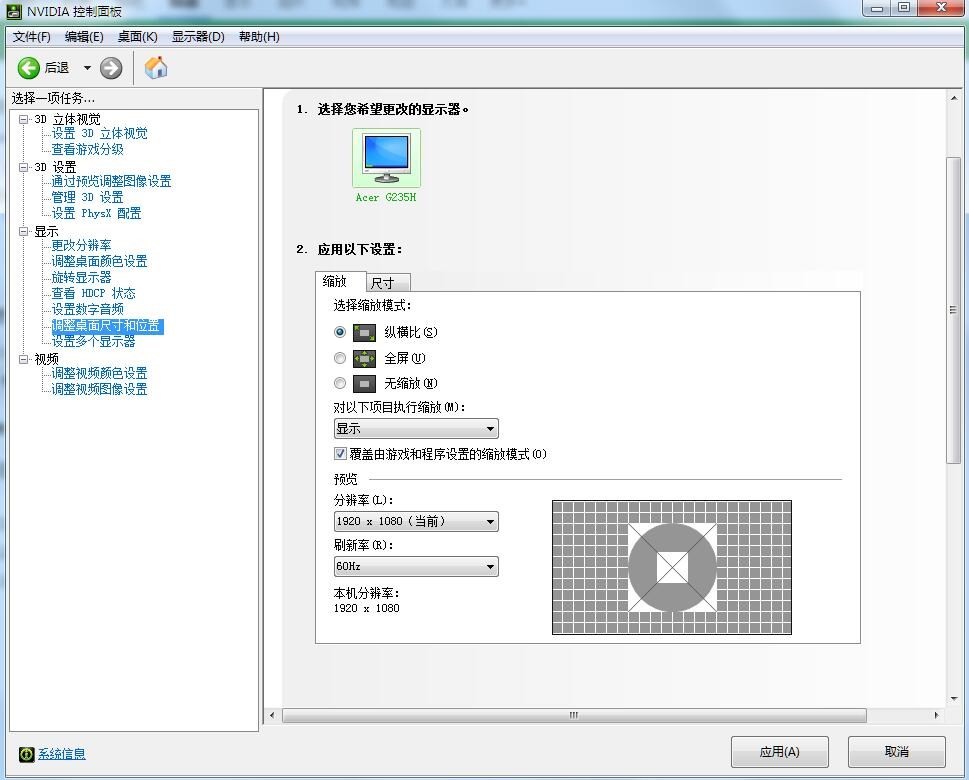Click the green Back arrow icon
This screenshot has width=969, height=780.
29,68
